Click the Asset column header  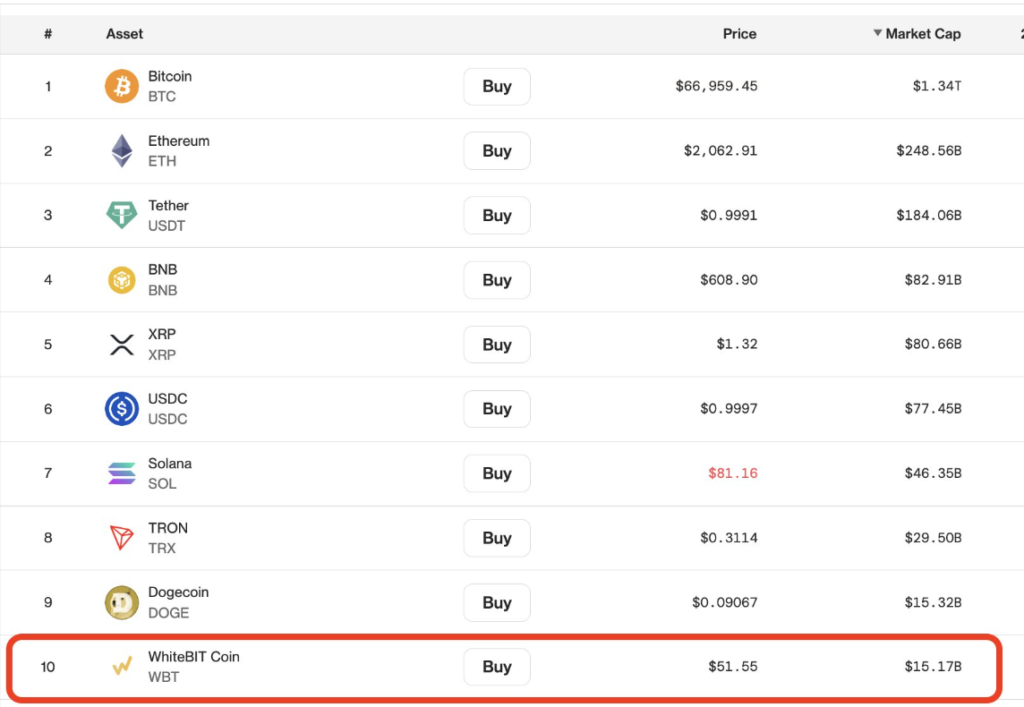click(x=124, y=33)
